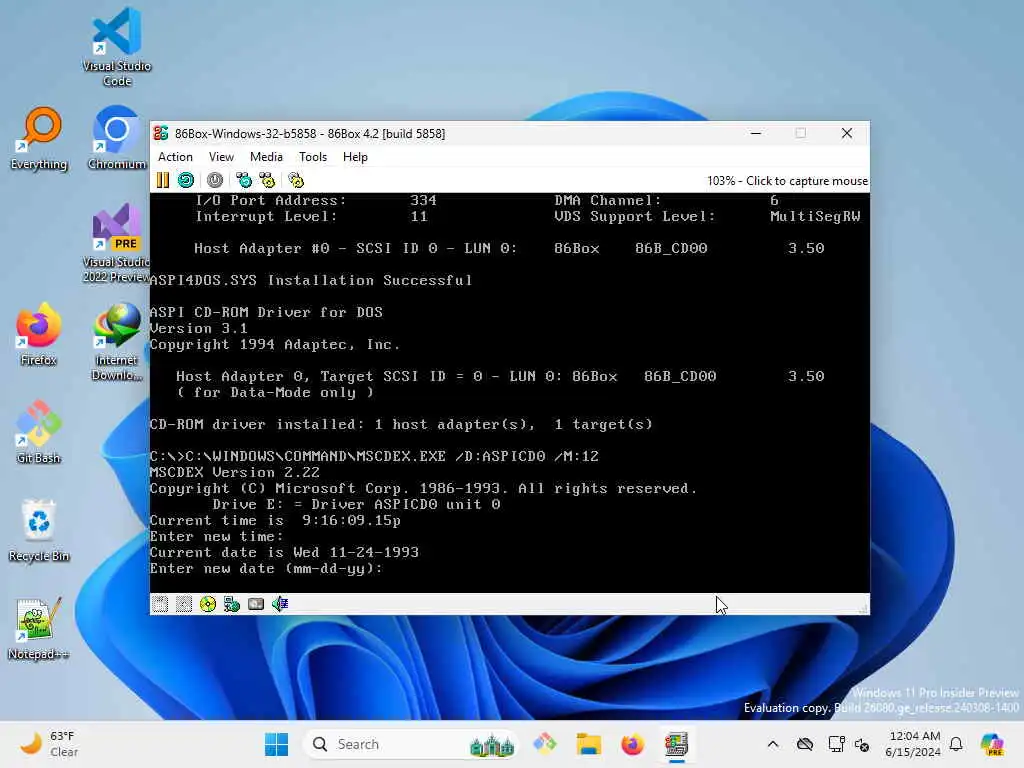
Task: Minimize the 86Box window
Action: (756, 133)
